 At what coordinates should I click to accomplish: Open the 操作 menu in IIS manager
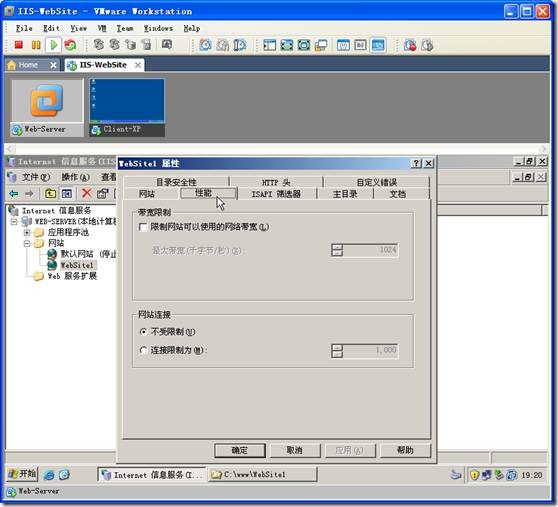tap(75, 177)
